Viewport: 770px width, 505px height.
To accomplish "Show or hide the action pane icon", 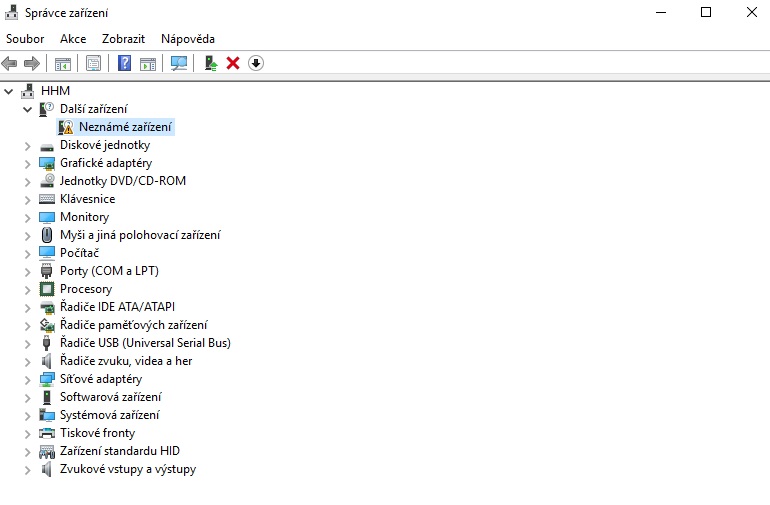I will [x=148, y=63].
